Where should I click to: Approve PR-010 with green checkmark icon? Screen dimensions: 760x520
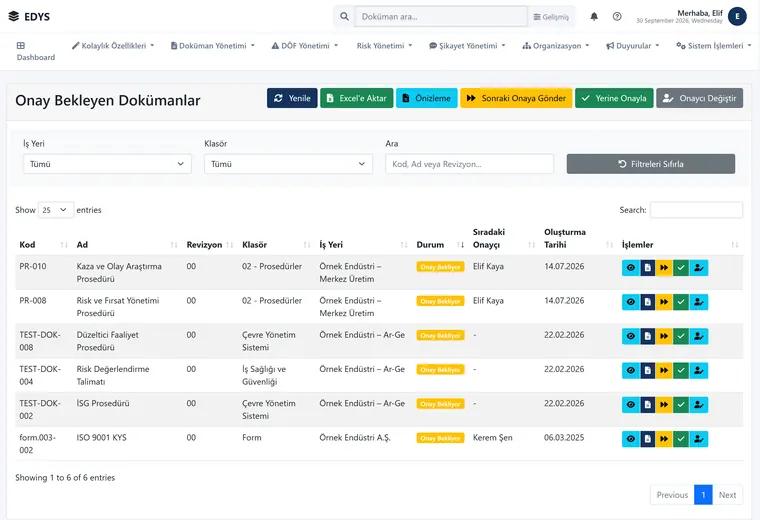coord(681,268)
